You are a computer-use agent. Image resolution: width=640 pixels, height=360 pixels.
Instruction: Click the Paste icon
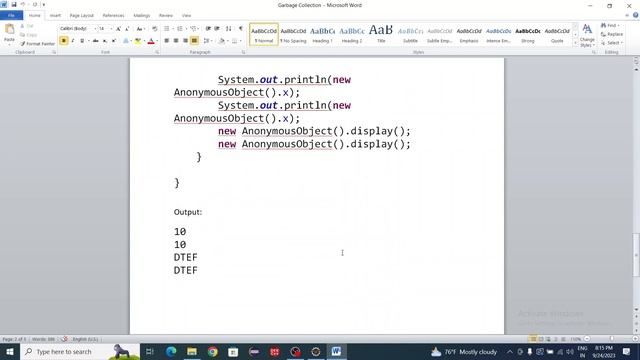pyautogui.click(x=9, y=29)
